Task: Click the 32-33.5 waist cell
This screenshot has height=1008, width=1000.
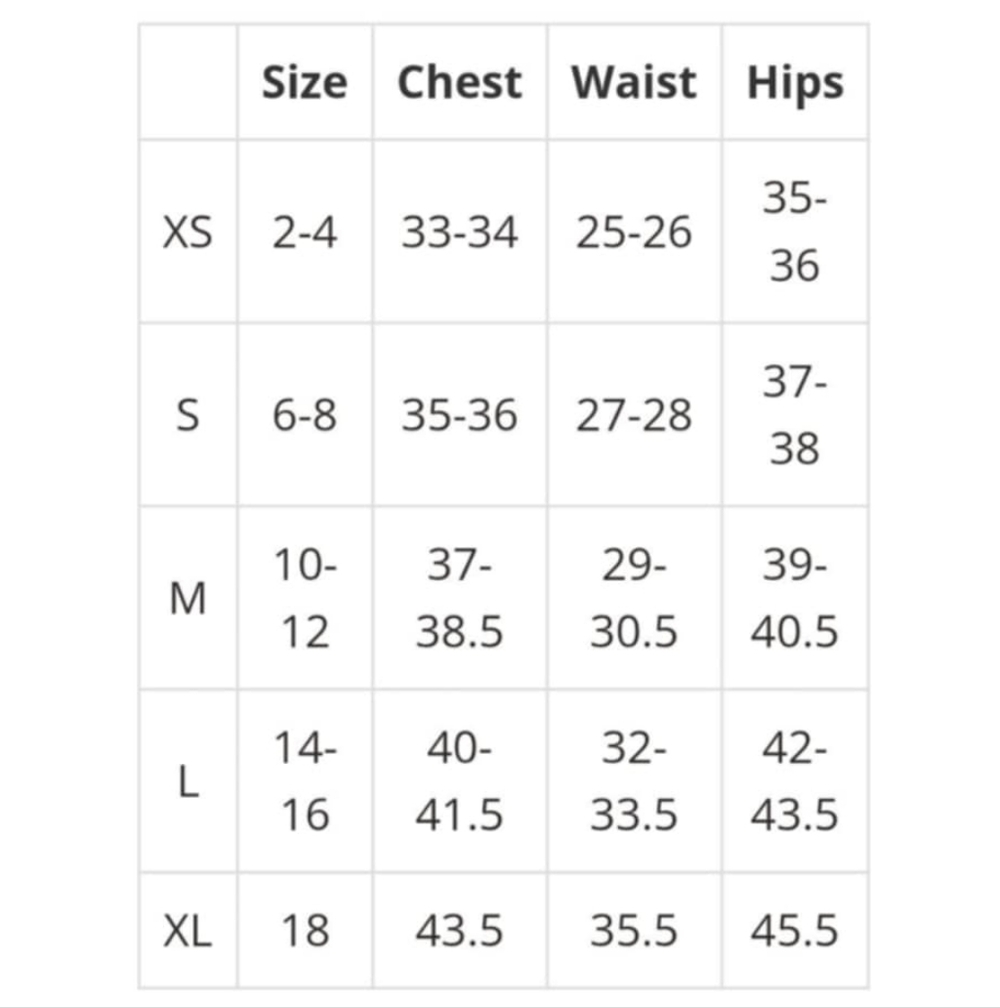Action: [634, 782]
